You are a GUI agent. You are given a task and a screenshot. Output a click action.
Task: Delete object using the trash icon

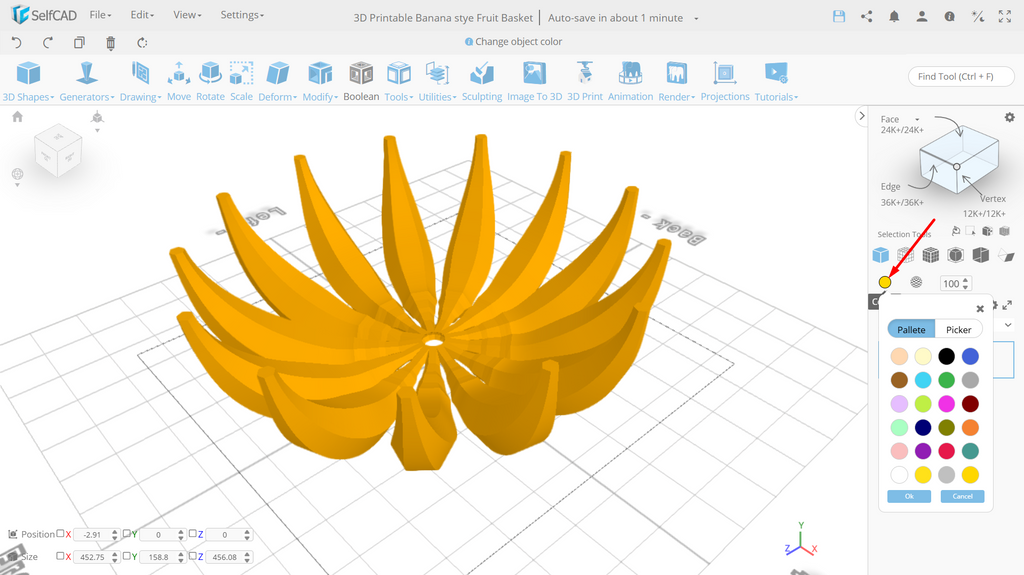click(x=110, y=43)
